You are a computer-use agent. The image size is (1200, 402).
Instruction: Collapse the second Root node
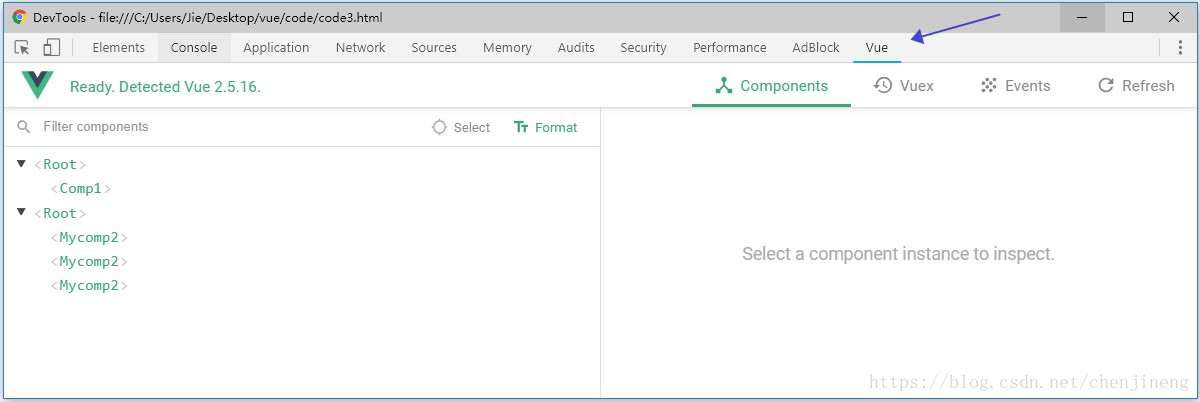point(21,212)
